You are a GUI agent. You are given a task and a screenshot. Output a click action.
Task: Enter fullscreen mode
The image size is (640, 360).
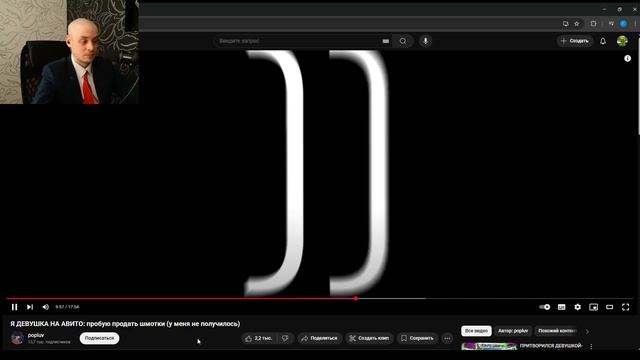click(625, 307)
